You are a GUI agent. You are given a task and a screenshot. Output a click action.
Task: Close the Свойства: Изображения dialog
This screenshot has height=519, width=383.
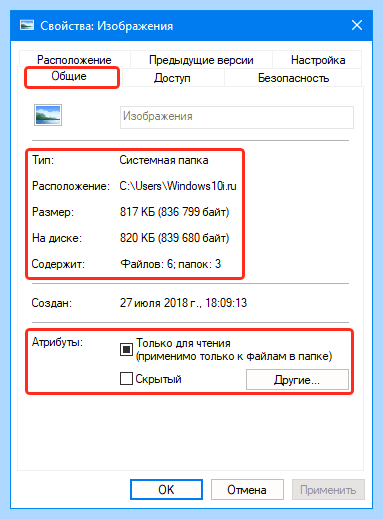pos(357,25)
